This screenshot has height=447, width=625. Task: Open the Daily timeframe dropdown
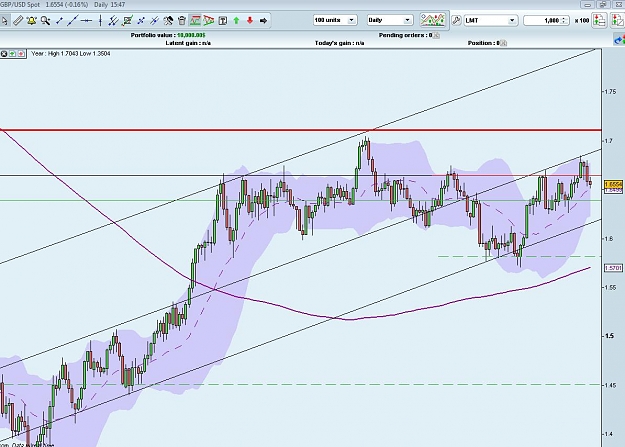(389, 20)
